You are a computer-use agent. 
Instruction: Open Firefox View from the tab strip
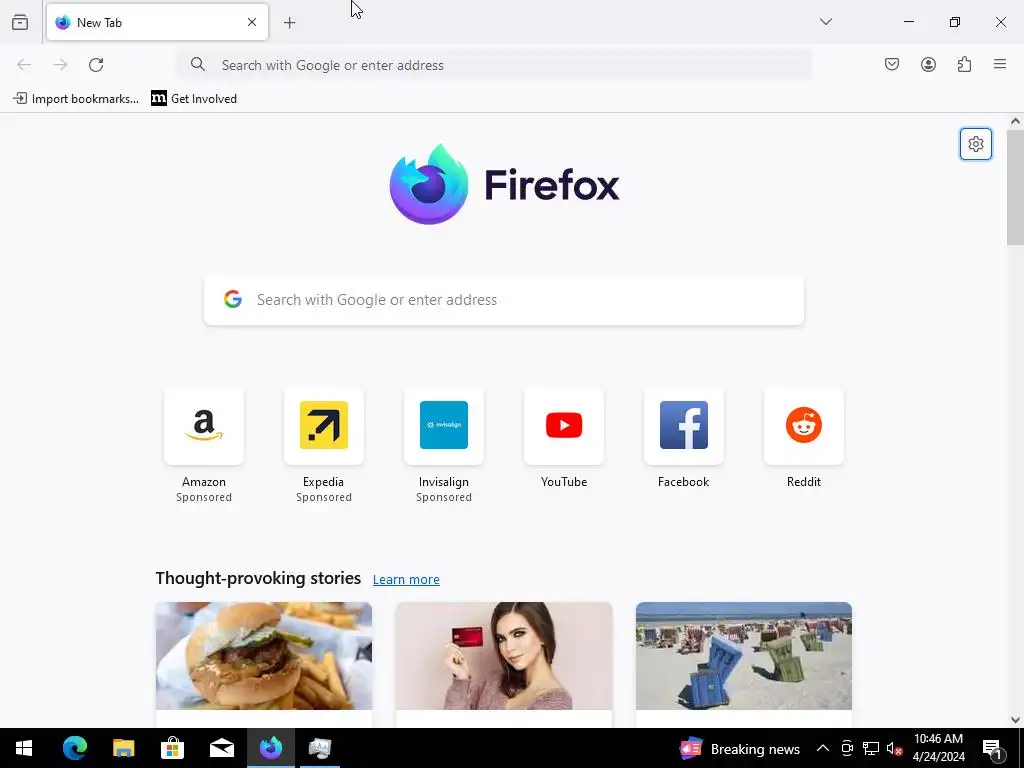[20, 22]
